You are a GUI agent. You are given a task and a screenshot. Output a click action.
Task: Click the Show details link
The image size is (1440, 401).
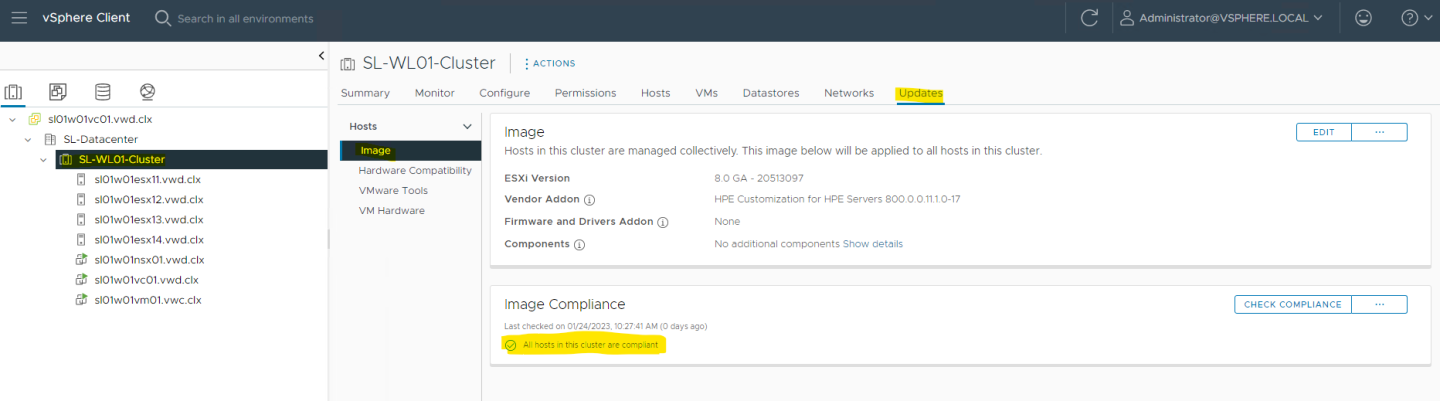(872, 244)
